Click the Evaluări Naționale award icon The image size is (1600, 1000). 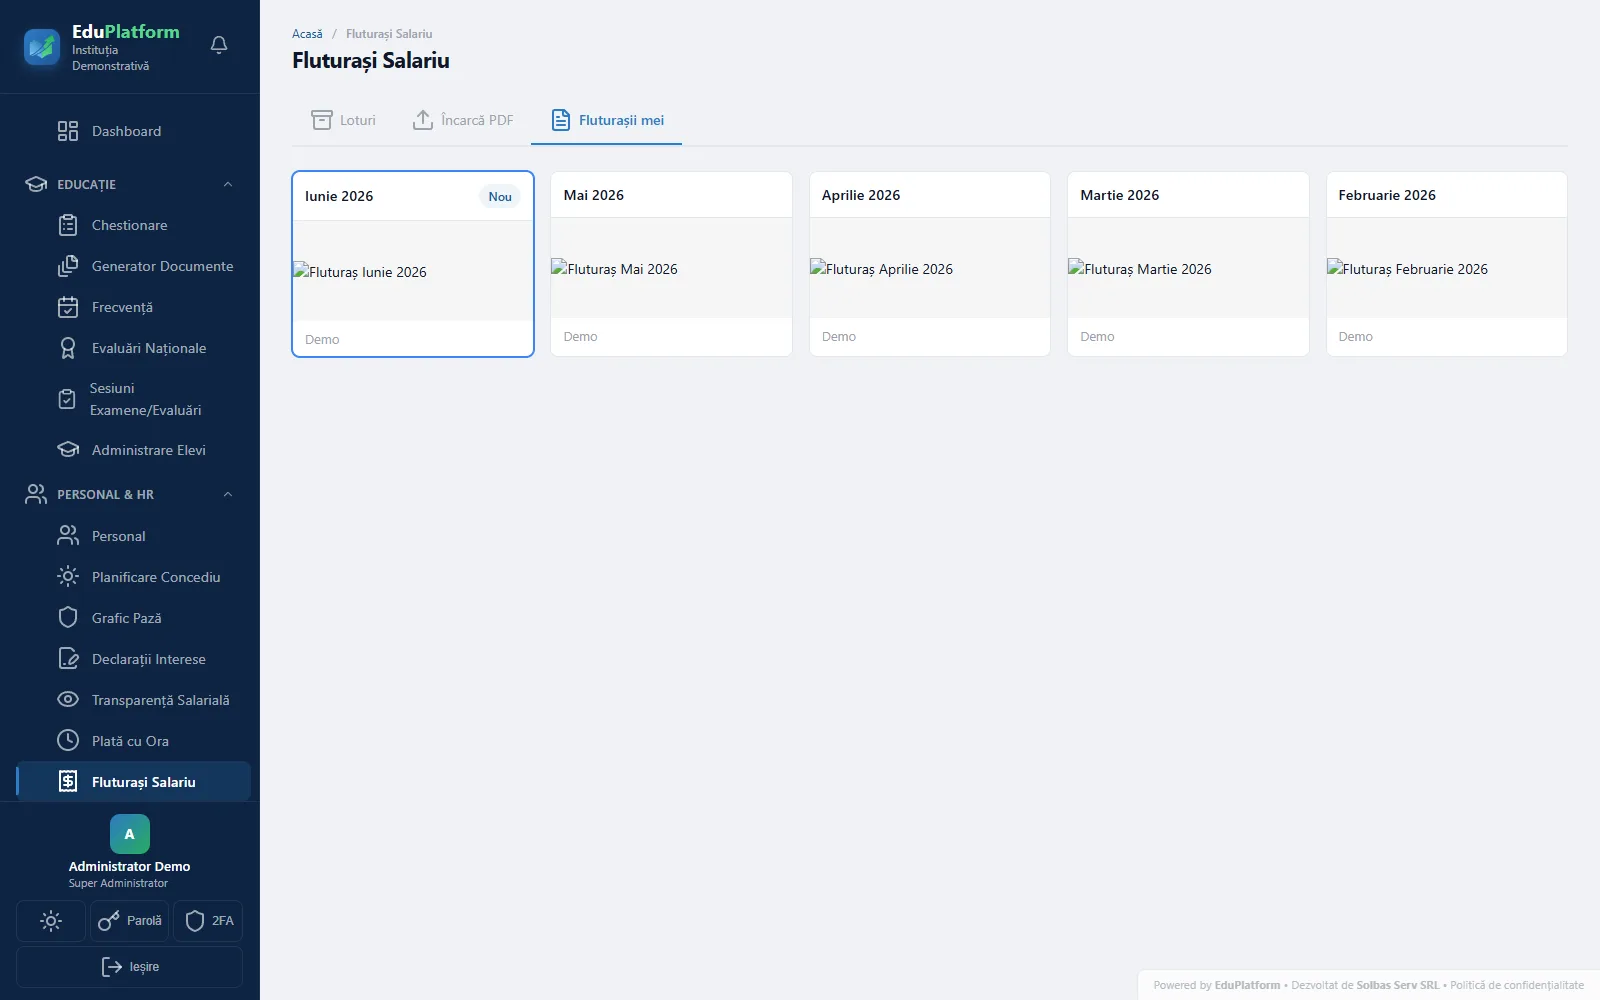[68, 348]
